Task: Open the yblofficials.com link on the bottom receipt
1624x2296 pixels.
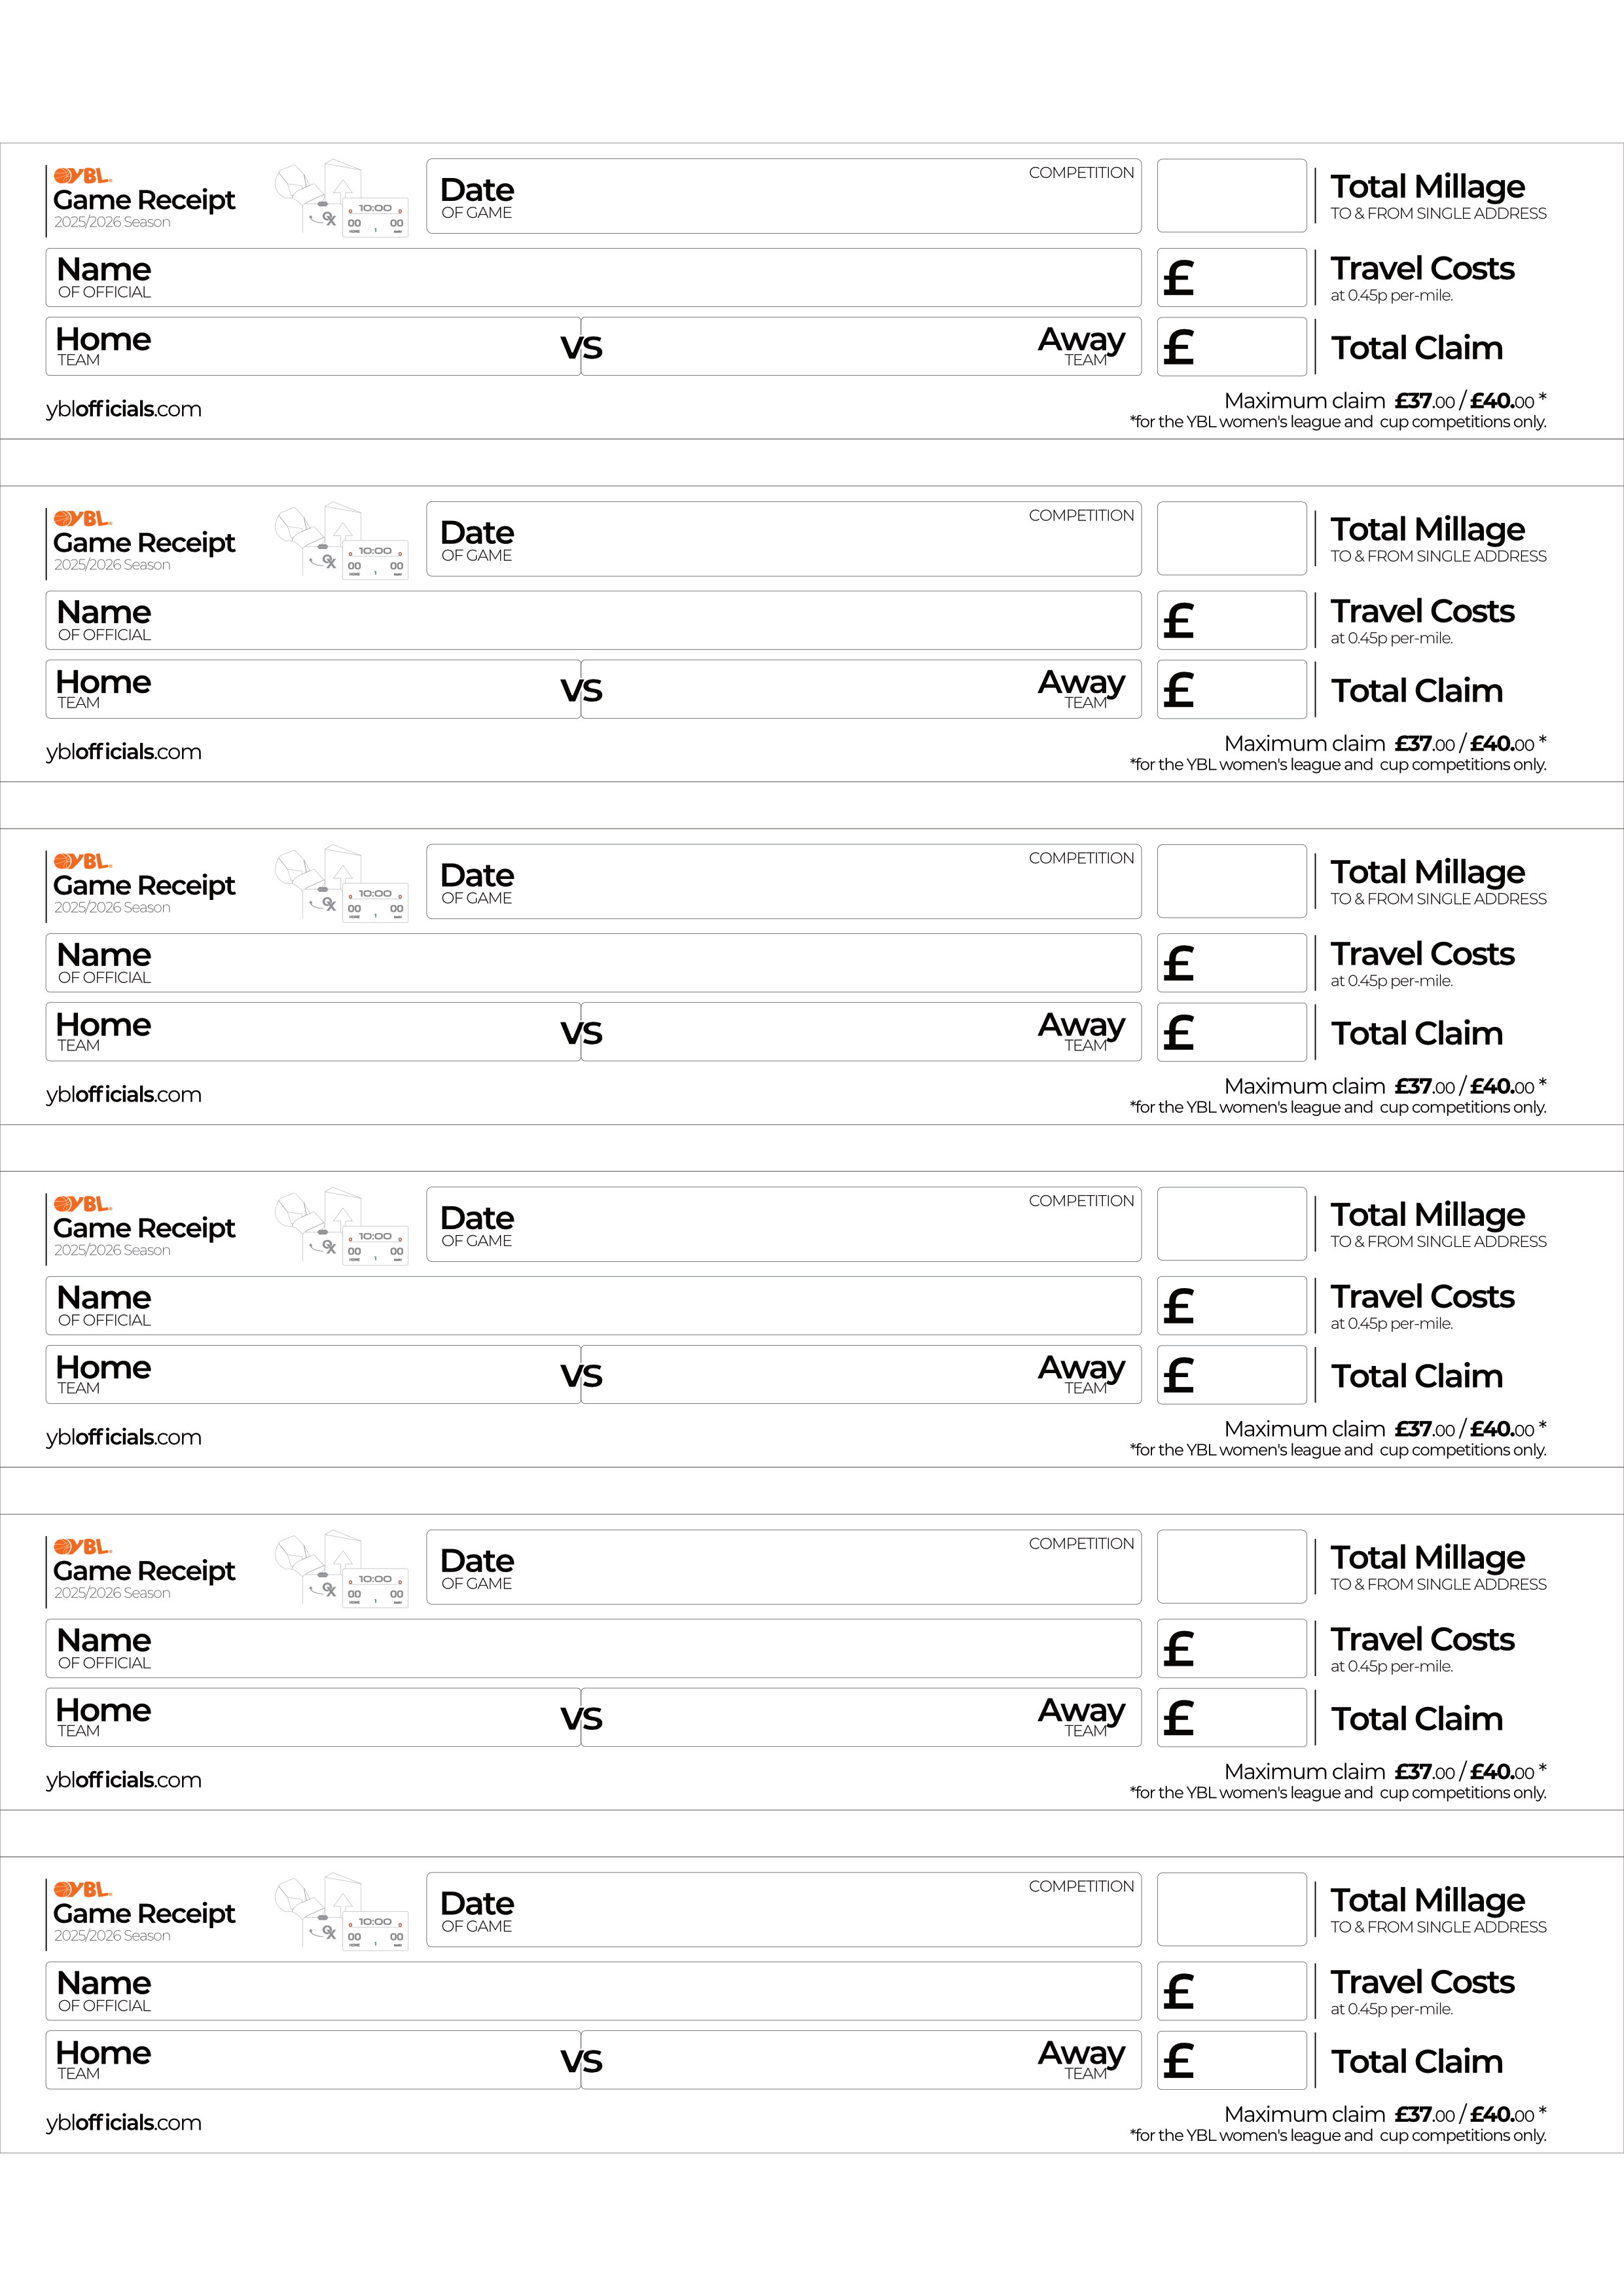Action: [x=124, y=2122]
